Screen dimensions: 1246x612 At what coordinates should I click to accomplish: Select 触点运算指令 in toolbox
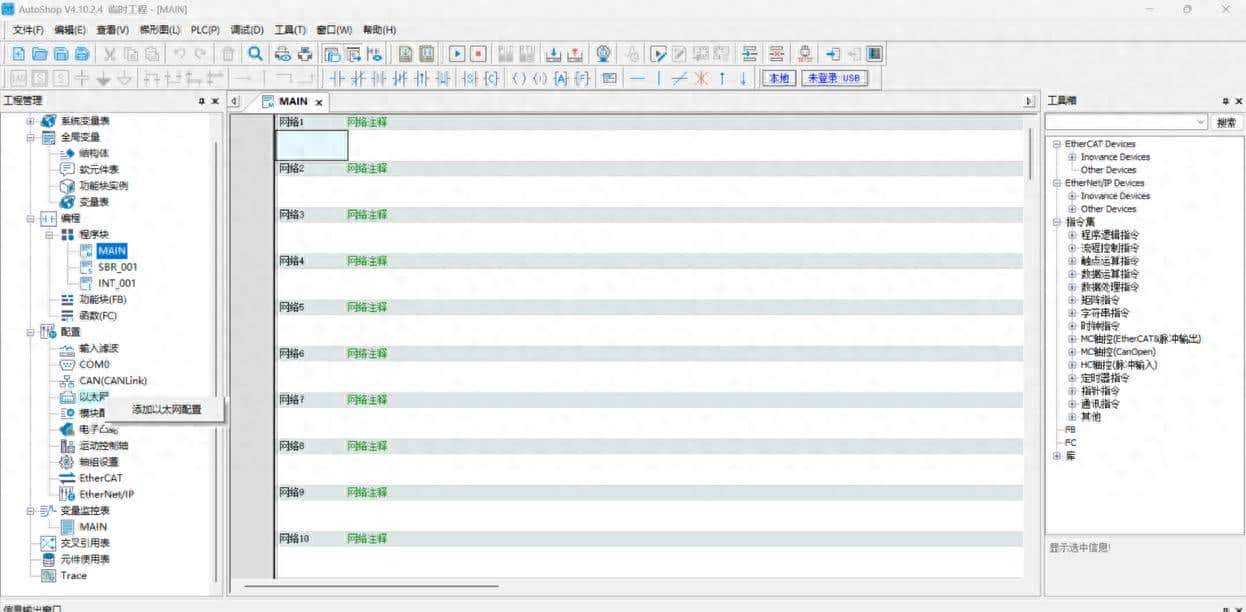pyautogui.click(x=1109, y=261)
